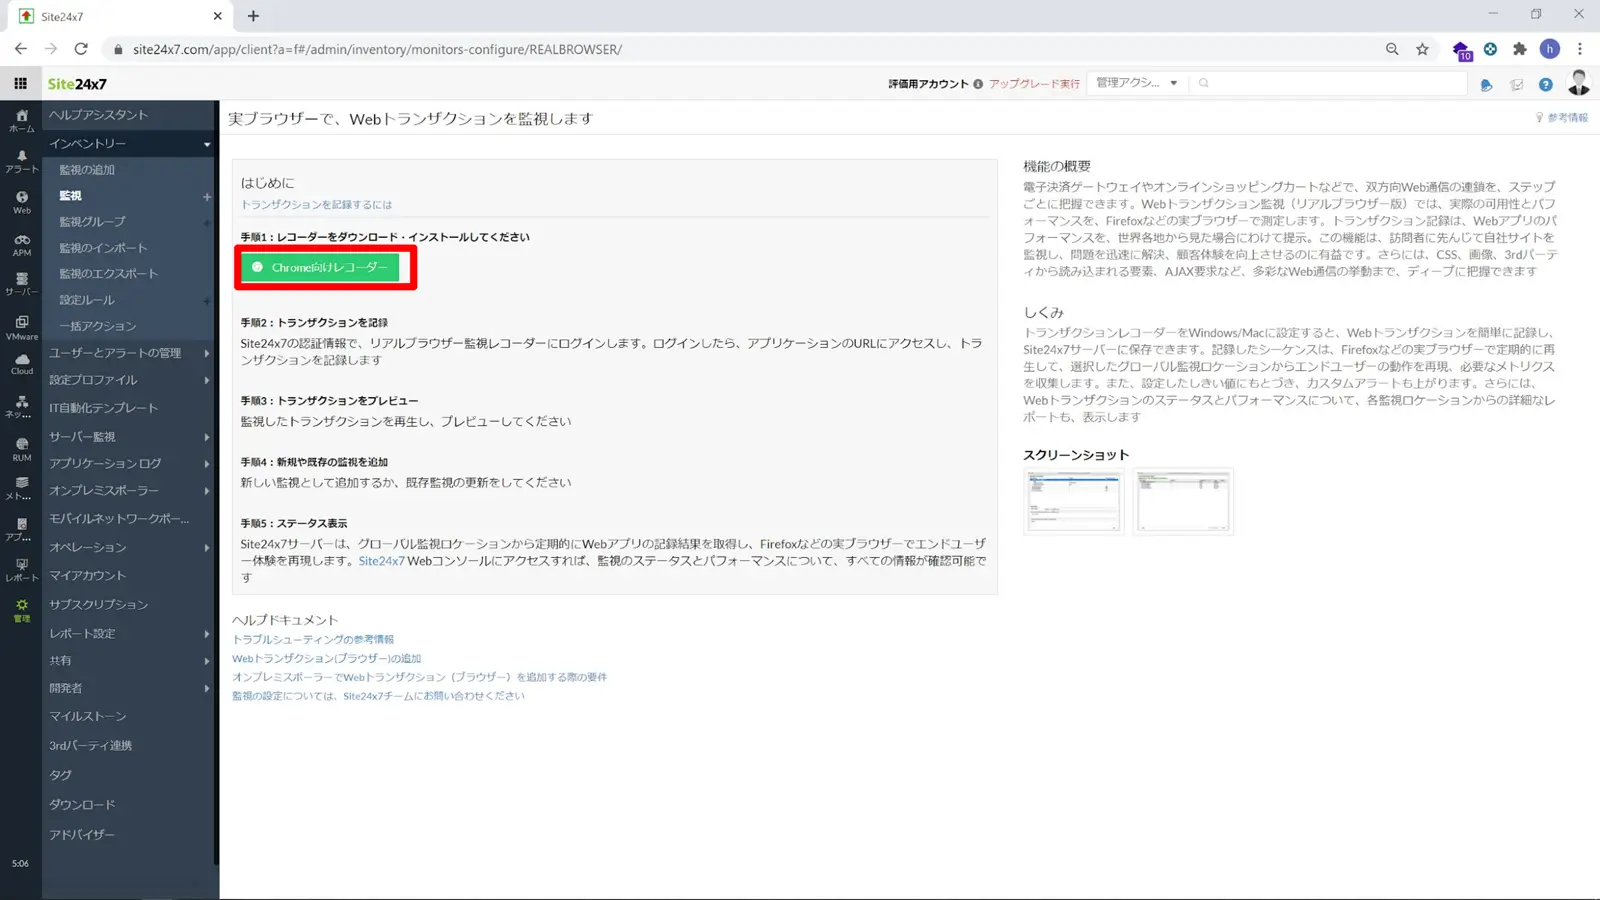Viewport: 1600px width, 900px height.
Task: Open the VMware icon
Action: [21, 328]
